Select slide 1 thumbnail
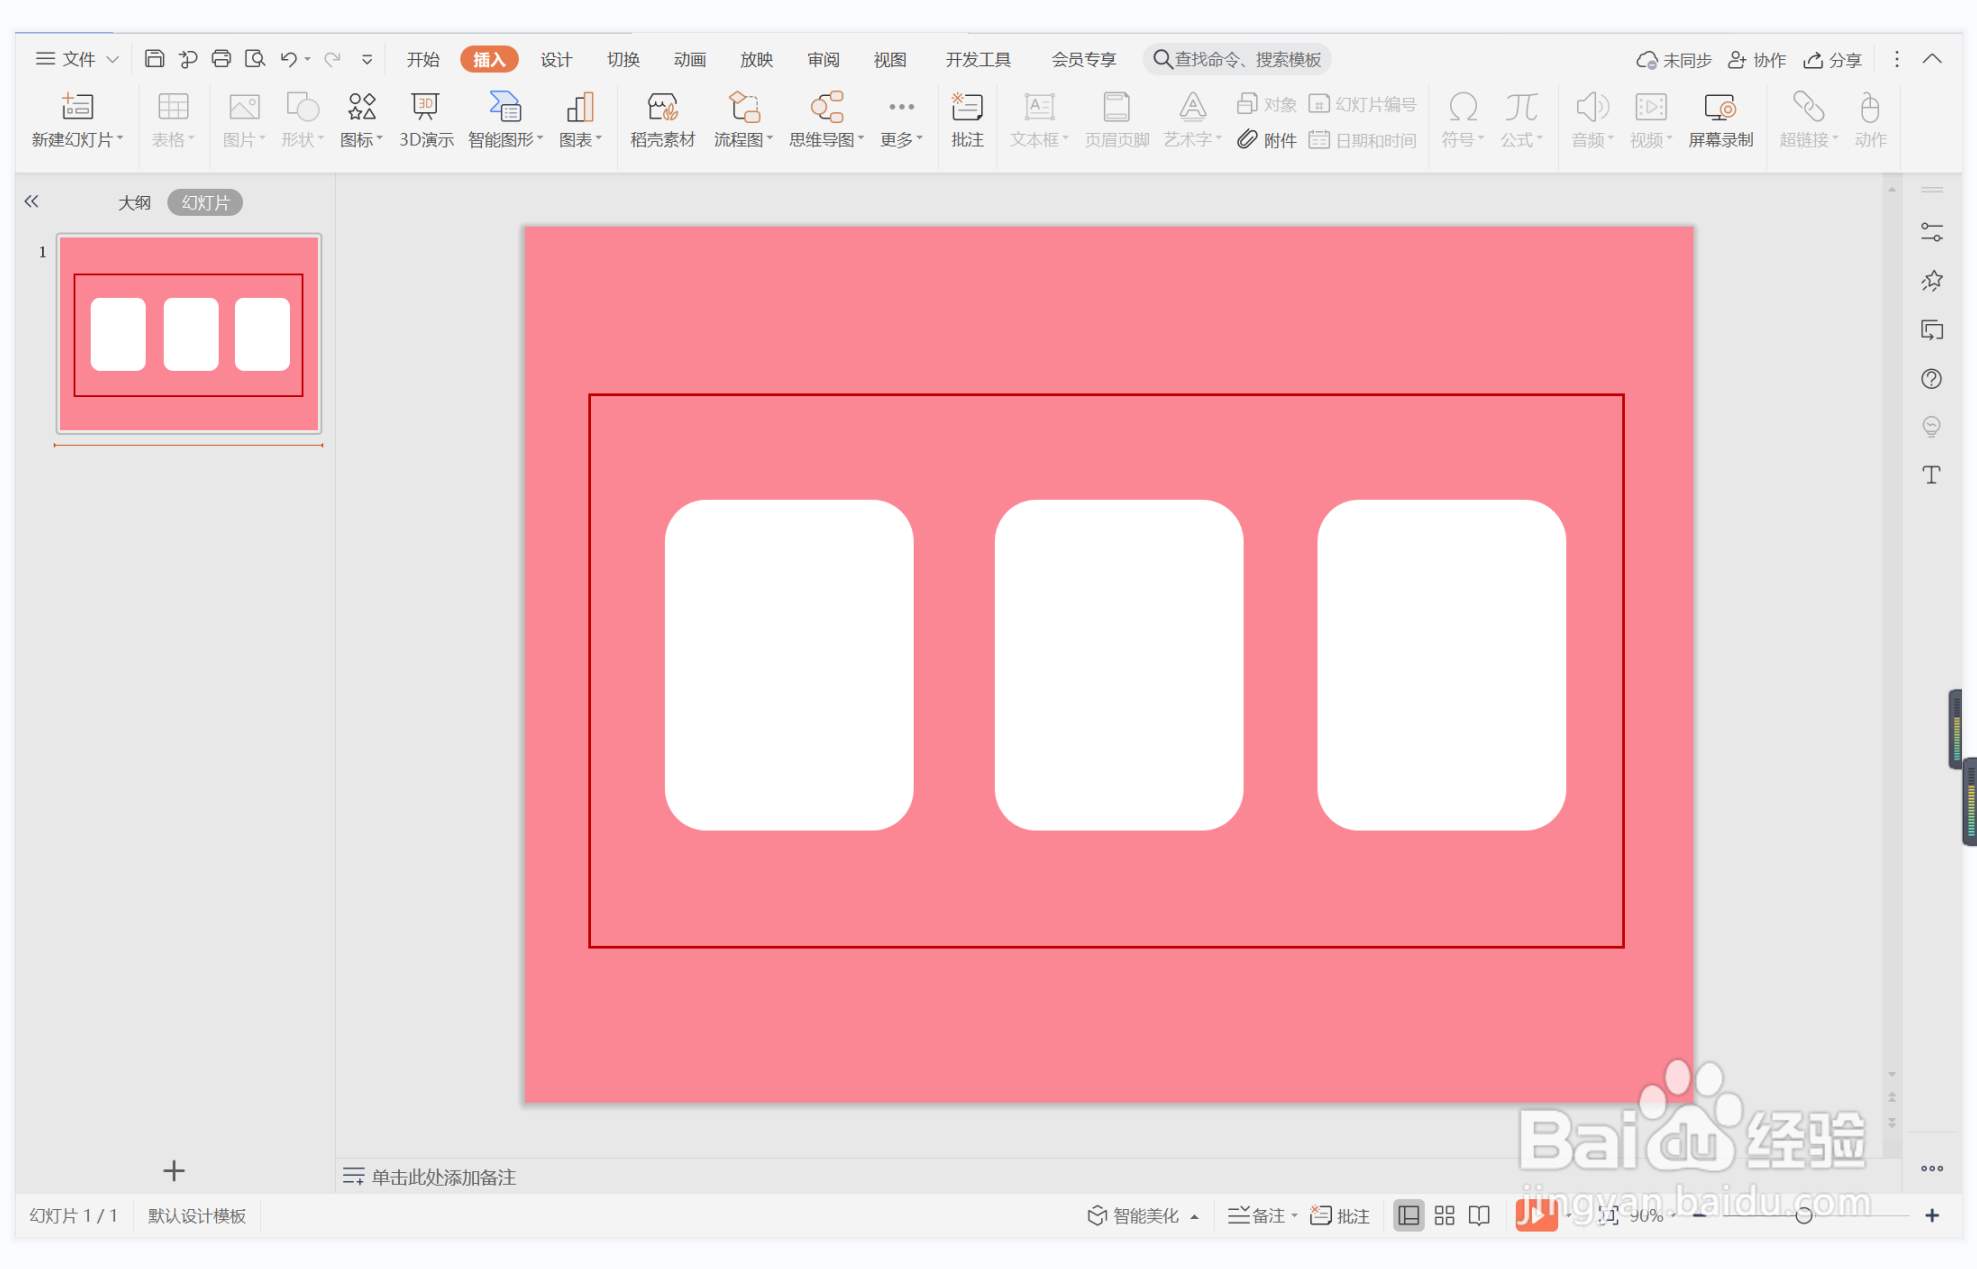 pyautogui.click(x=189, y=334)
